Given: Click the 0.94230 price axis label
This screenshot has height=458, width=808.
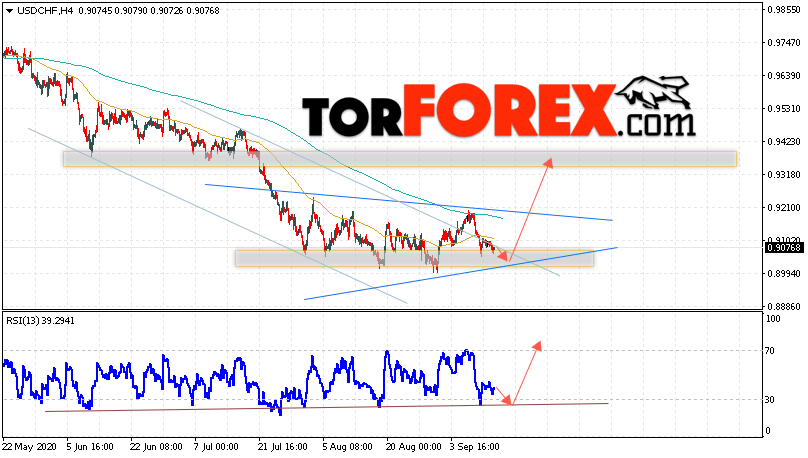Looking at the screenshot, I should click(x=783, y=141).
